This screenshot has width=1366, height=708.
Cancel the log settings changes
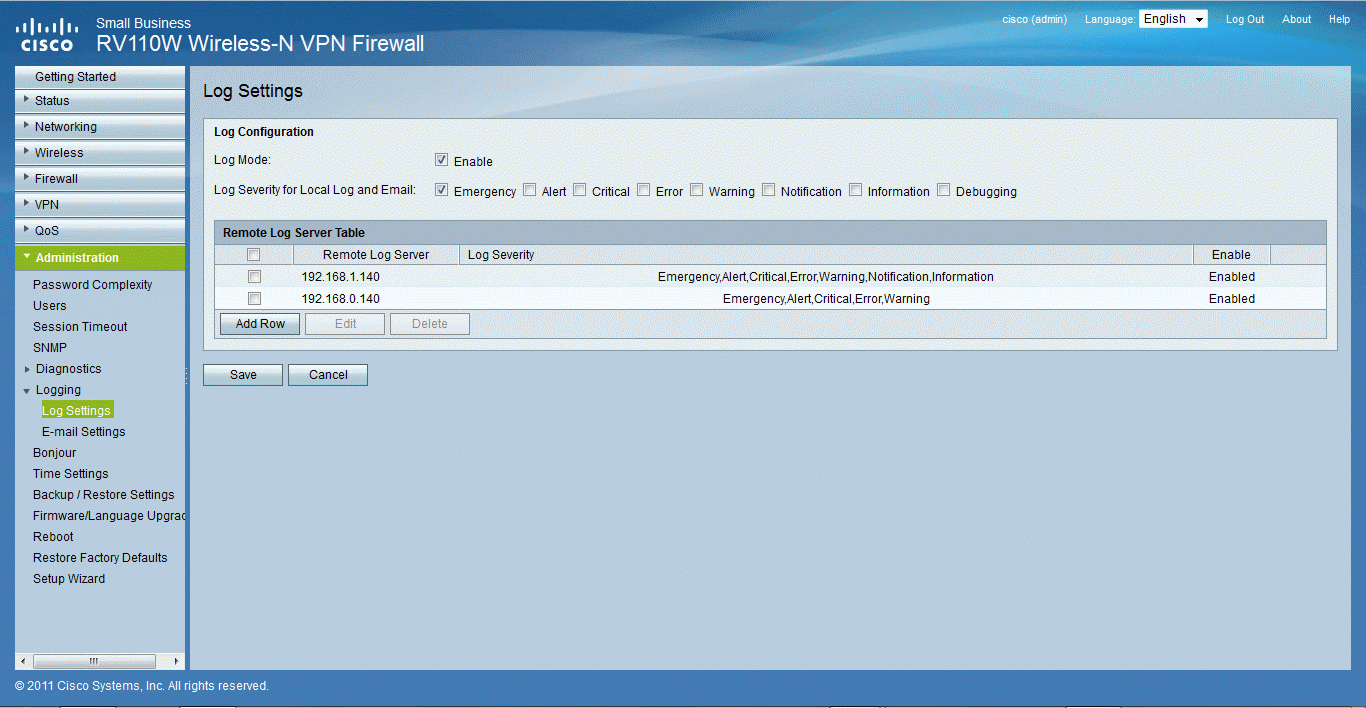328,375
